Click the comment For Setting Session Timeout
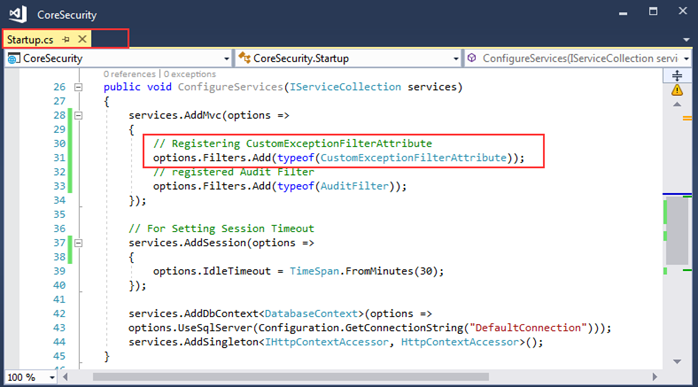The width and height of the screenshot is (698, 387). [221, 228]
